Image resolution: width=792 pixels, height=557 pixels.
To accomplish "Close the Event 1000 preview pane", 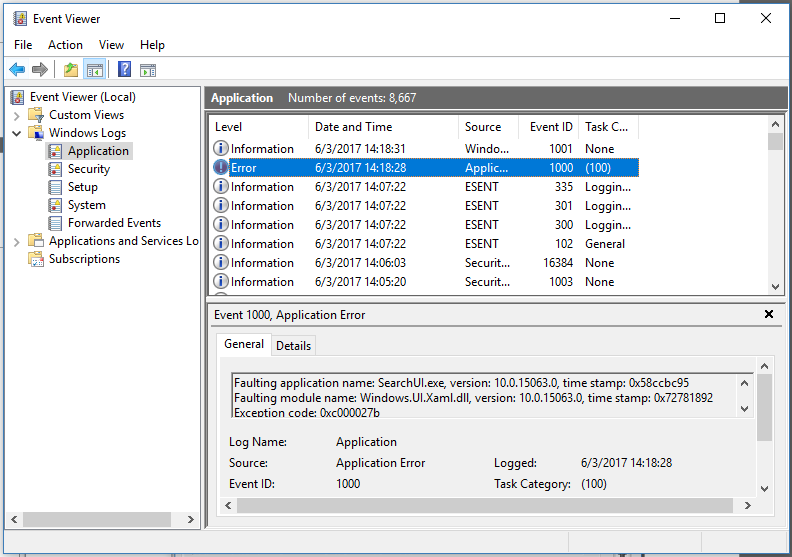I will point(769,314).
